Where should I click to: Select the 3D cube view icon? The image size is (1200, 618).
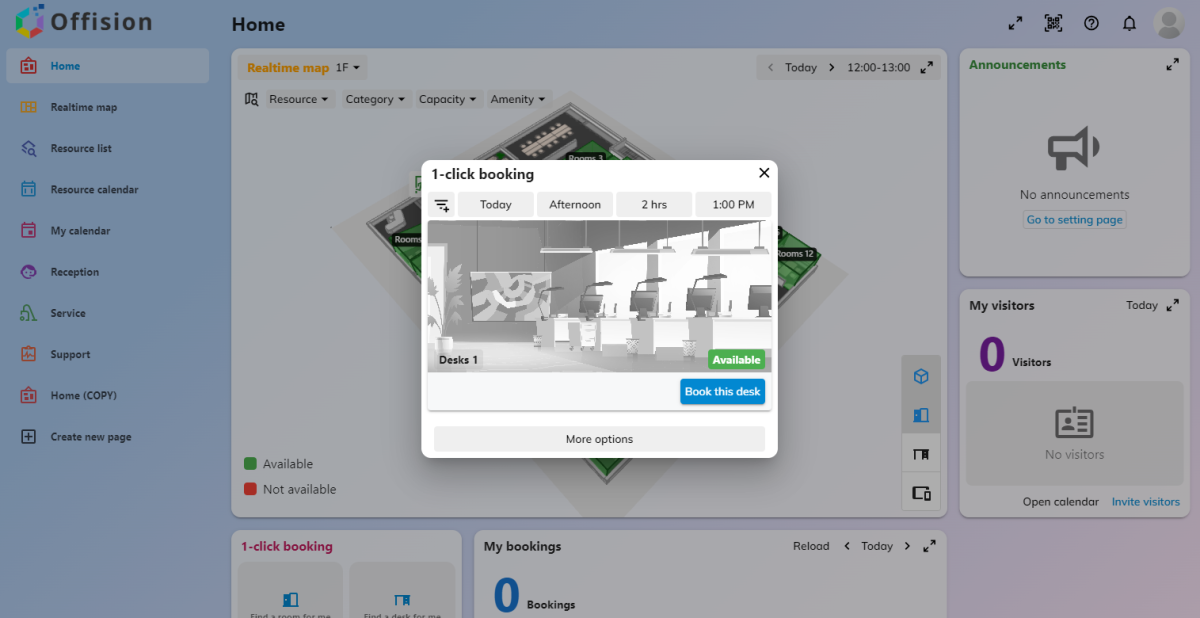click(921, 377)
